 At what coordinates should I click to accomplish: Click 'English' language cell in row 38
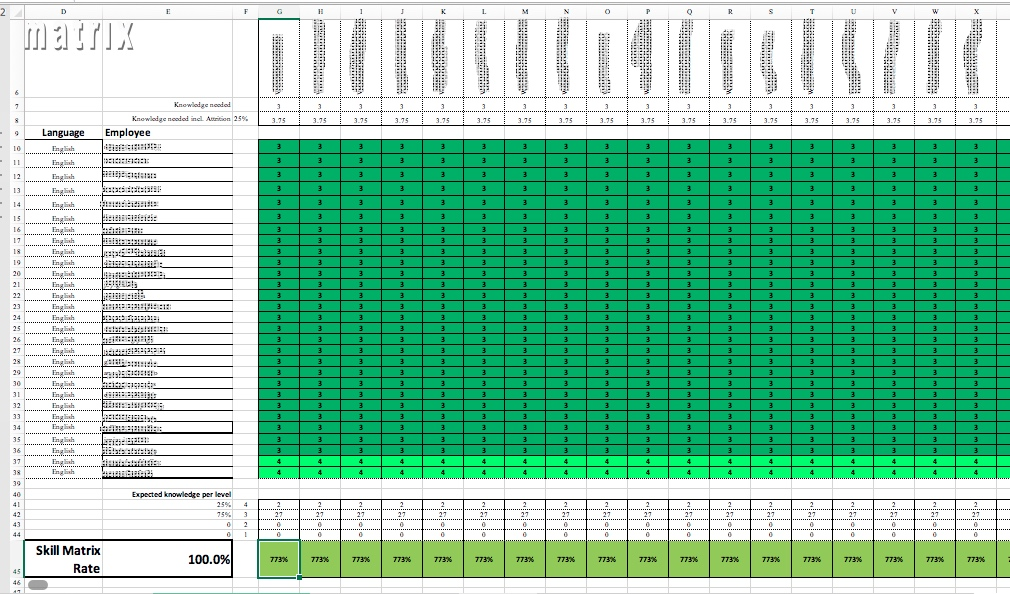(x=63, y=472)
